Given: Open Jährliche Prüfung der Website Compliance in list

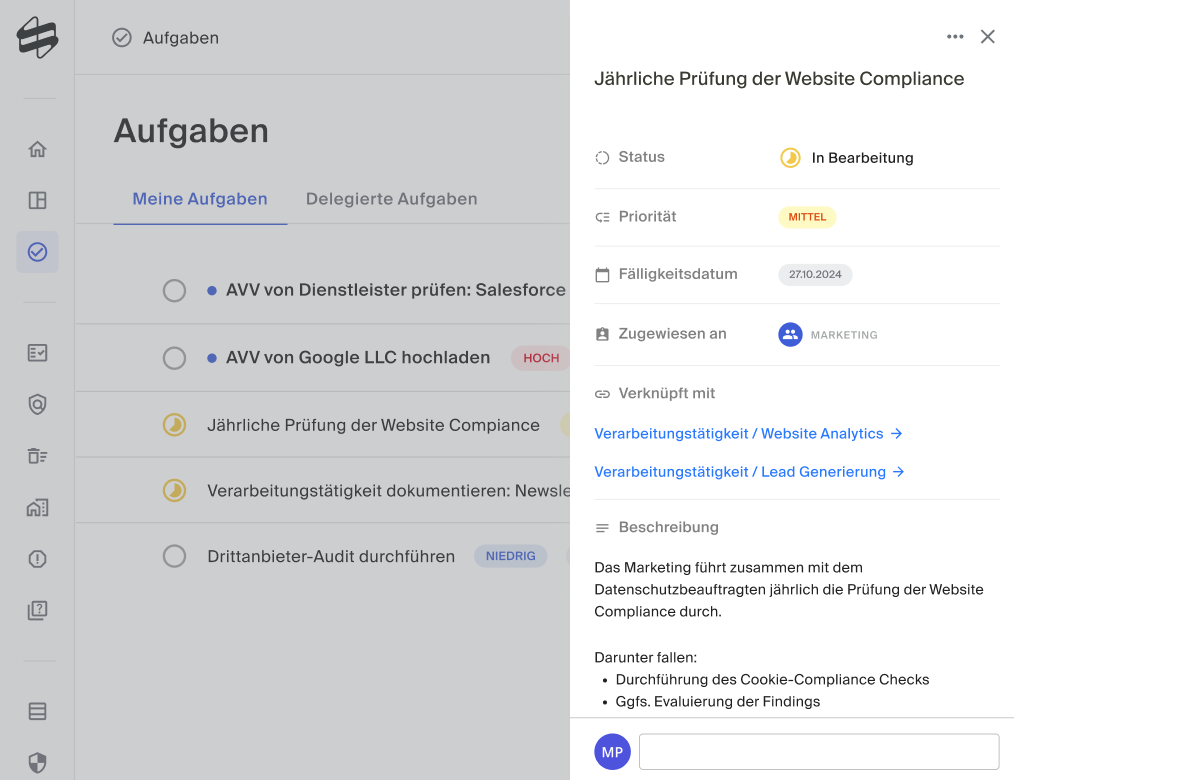Looking at the screenshot, I should coord(373,425).
